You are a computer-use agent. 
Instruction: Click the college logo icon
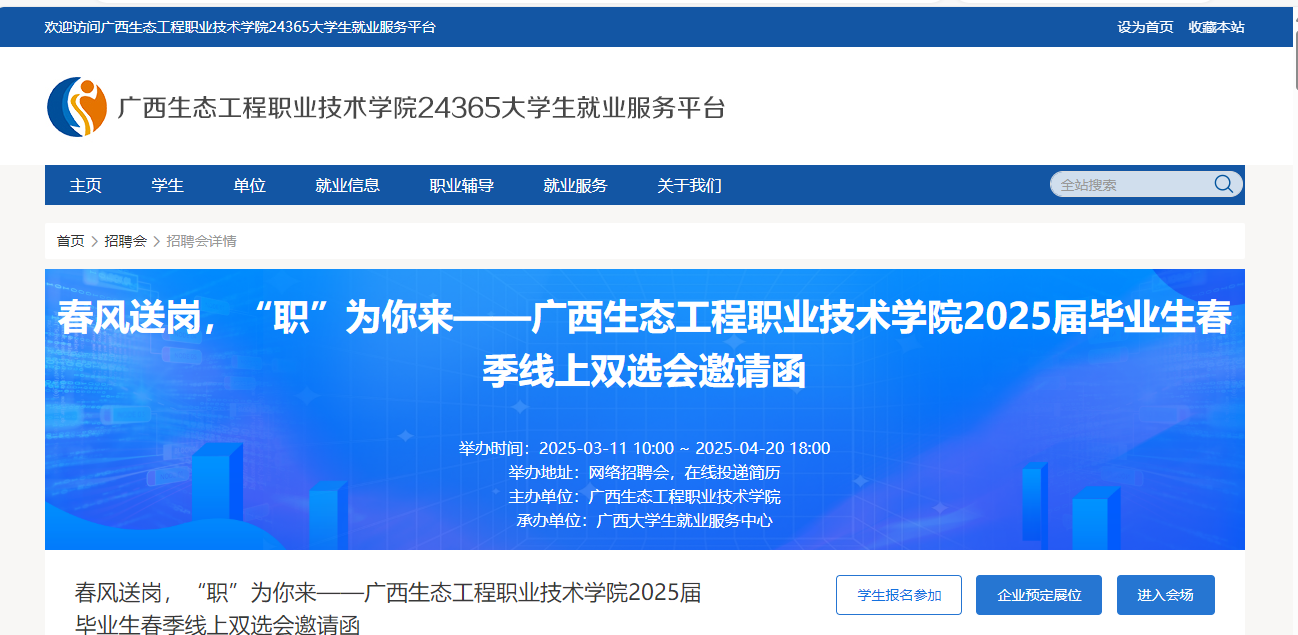tap(77, 107)
